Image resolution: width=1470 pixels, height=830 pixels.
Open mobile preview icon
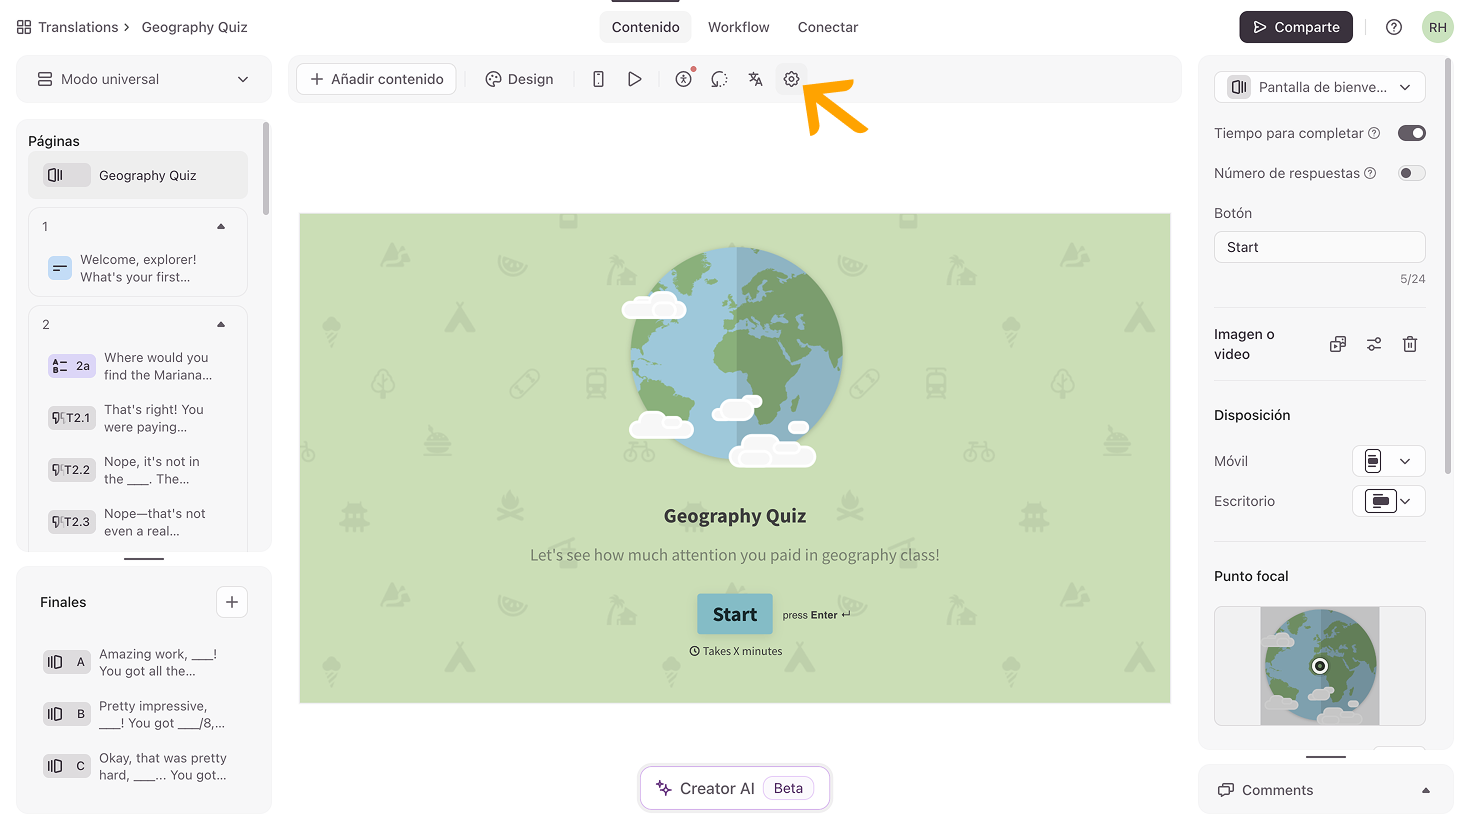click(598, 79)
